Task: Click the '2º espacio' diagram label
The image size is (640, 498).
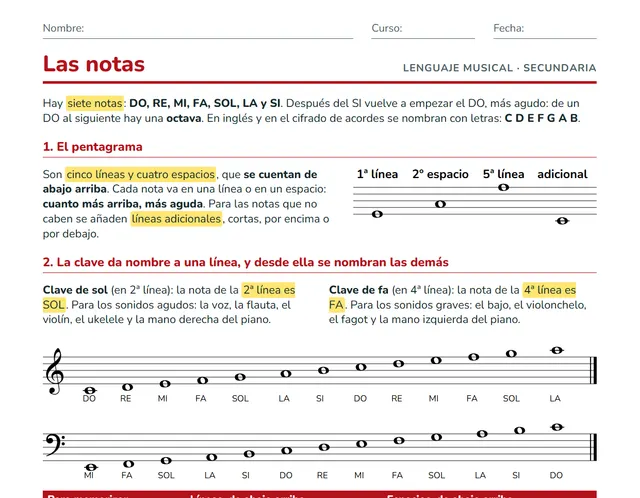Action: 440,174
